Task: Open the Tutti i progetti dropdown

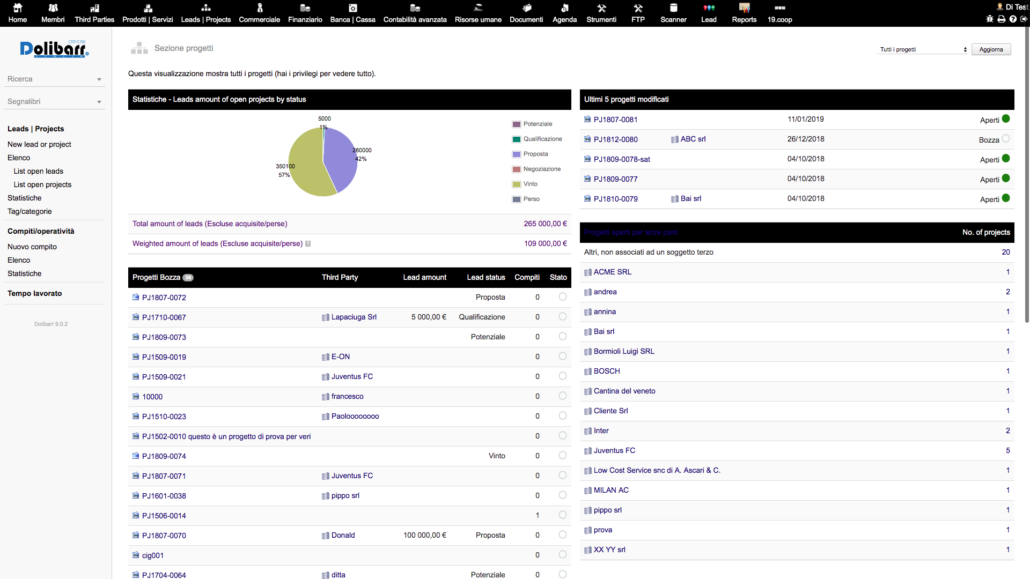Action: [x=923, y=49]
